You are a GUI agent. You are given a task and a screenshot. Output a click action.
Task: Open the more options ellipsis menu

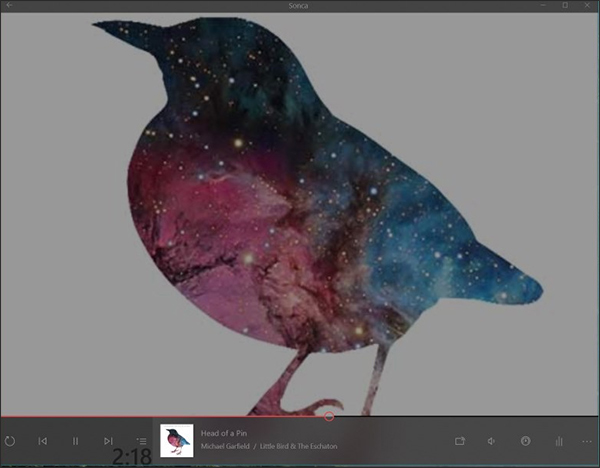coord(587,441)
